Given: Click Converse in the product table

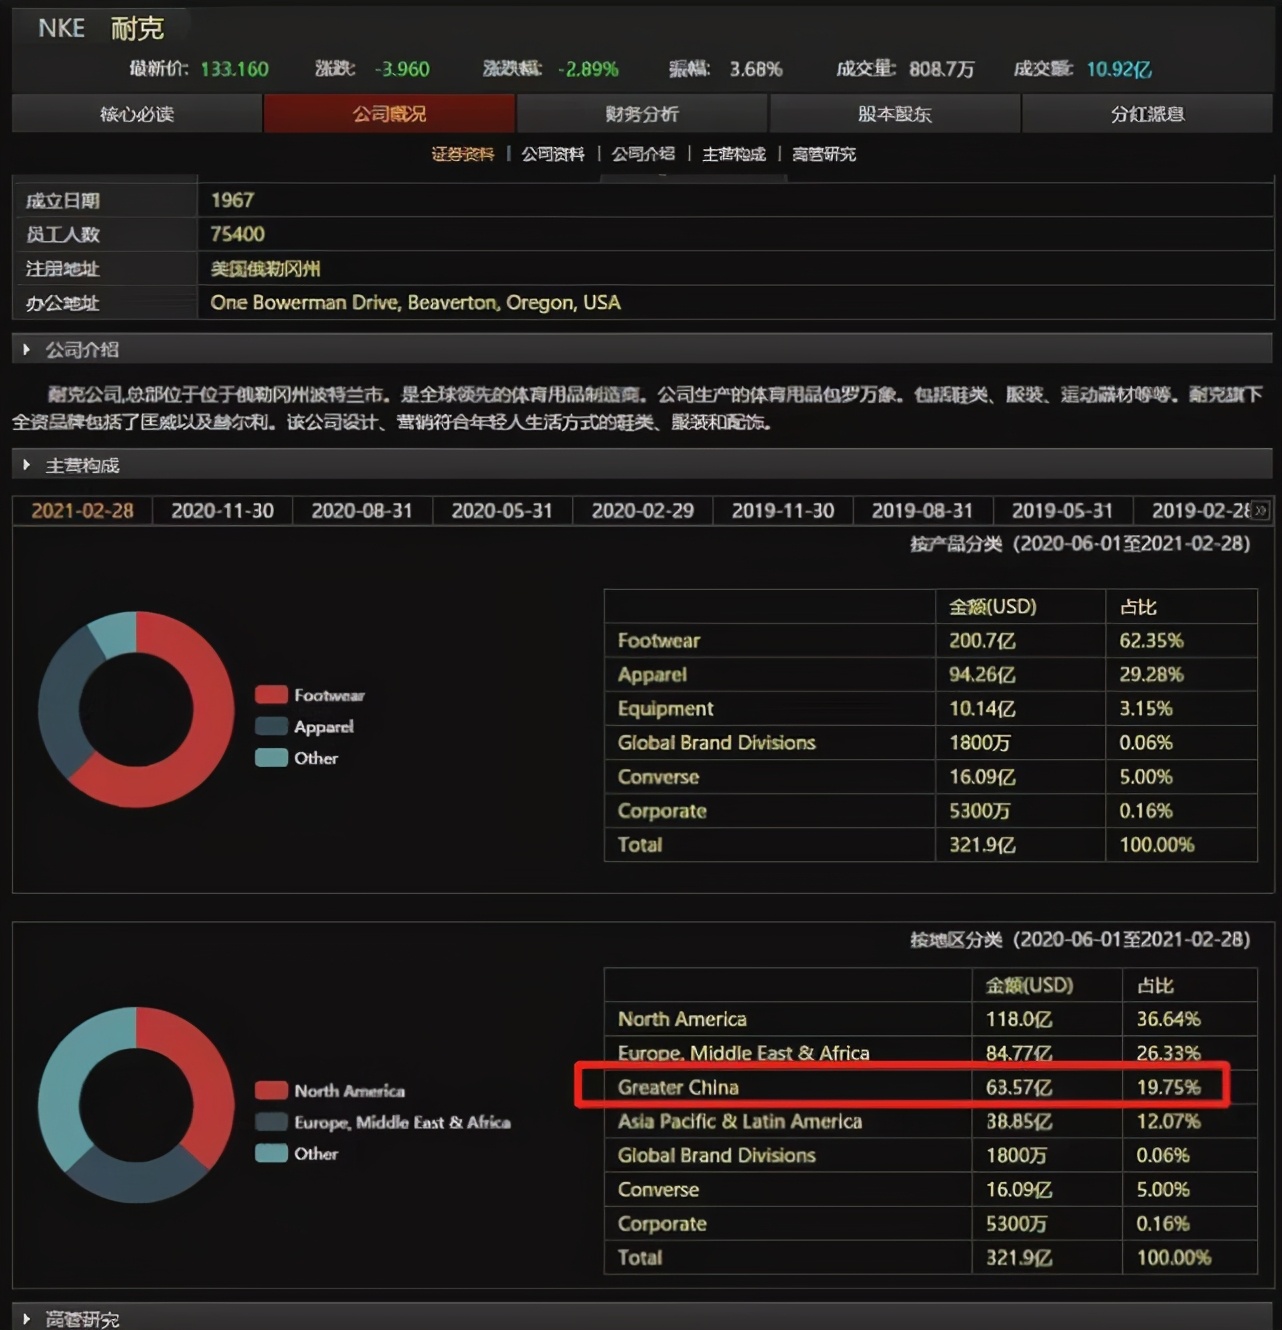Looking at the screenshot, I should coord(658,777).
